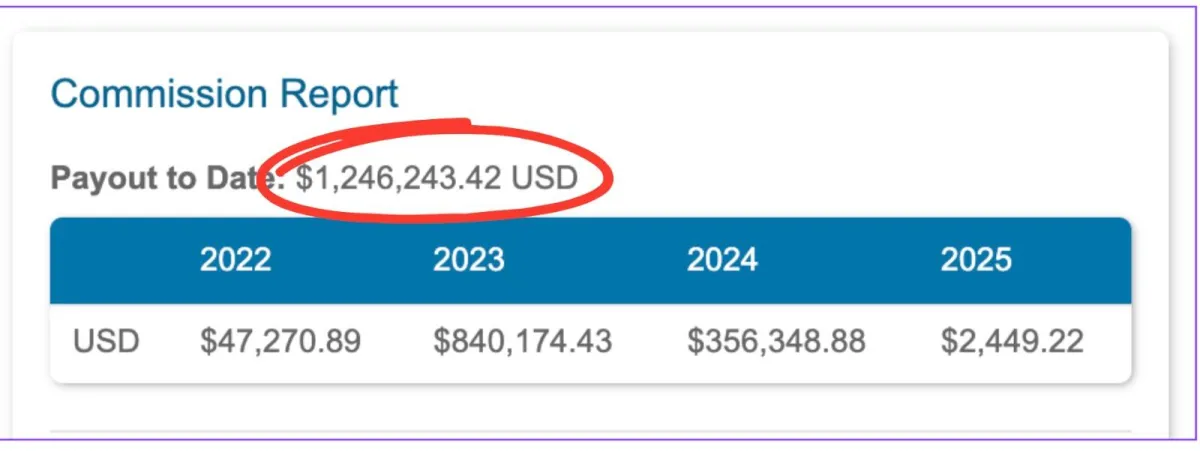Click the Commission Report heading

224,94
